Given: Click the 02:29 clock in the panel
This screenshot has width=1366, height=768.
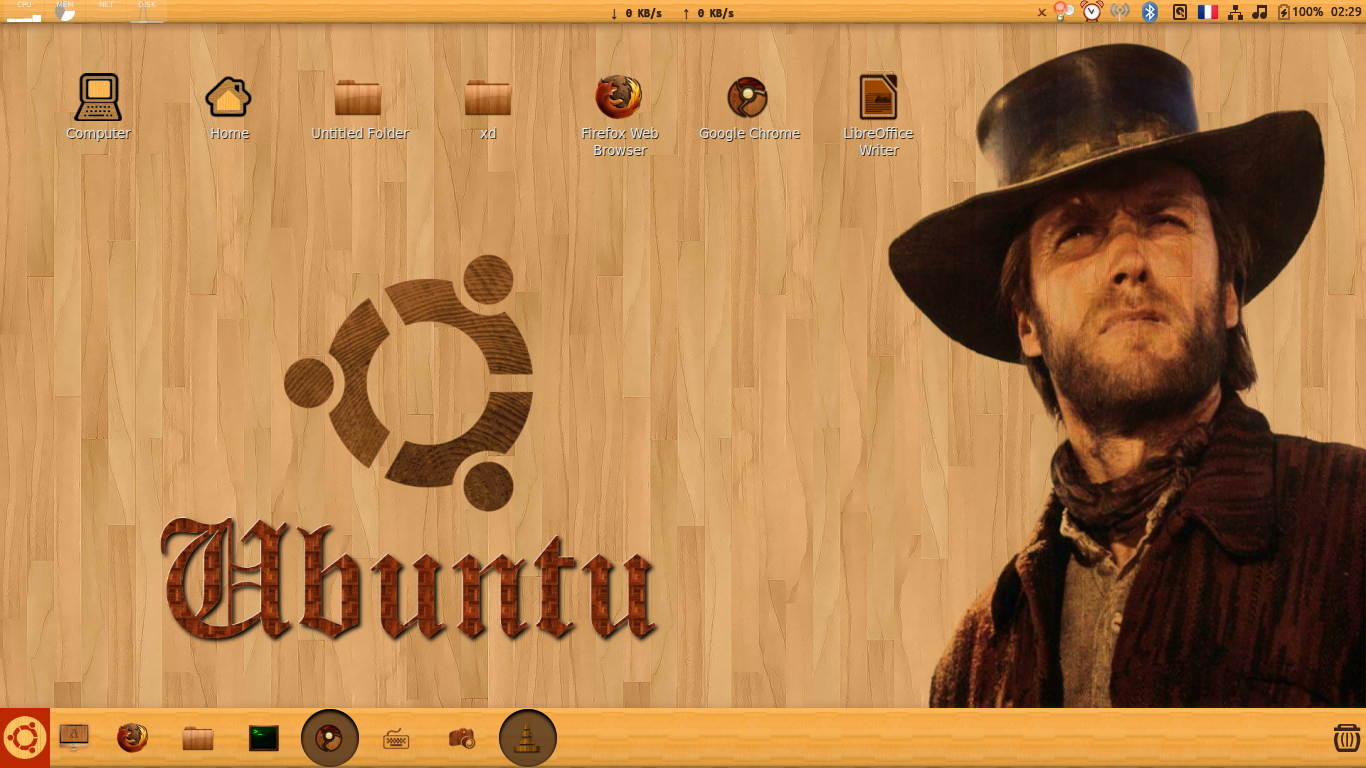Looking at the screenshot, I should coord(1345,12).
